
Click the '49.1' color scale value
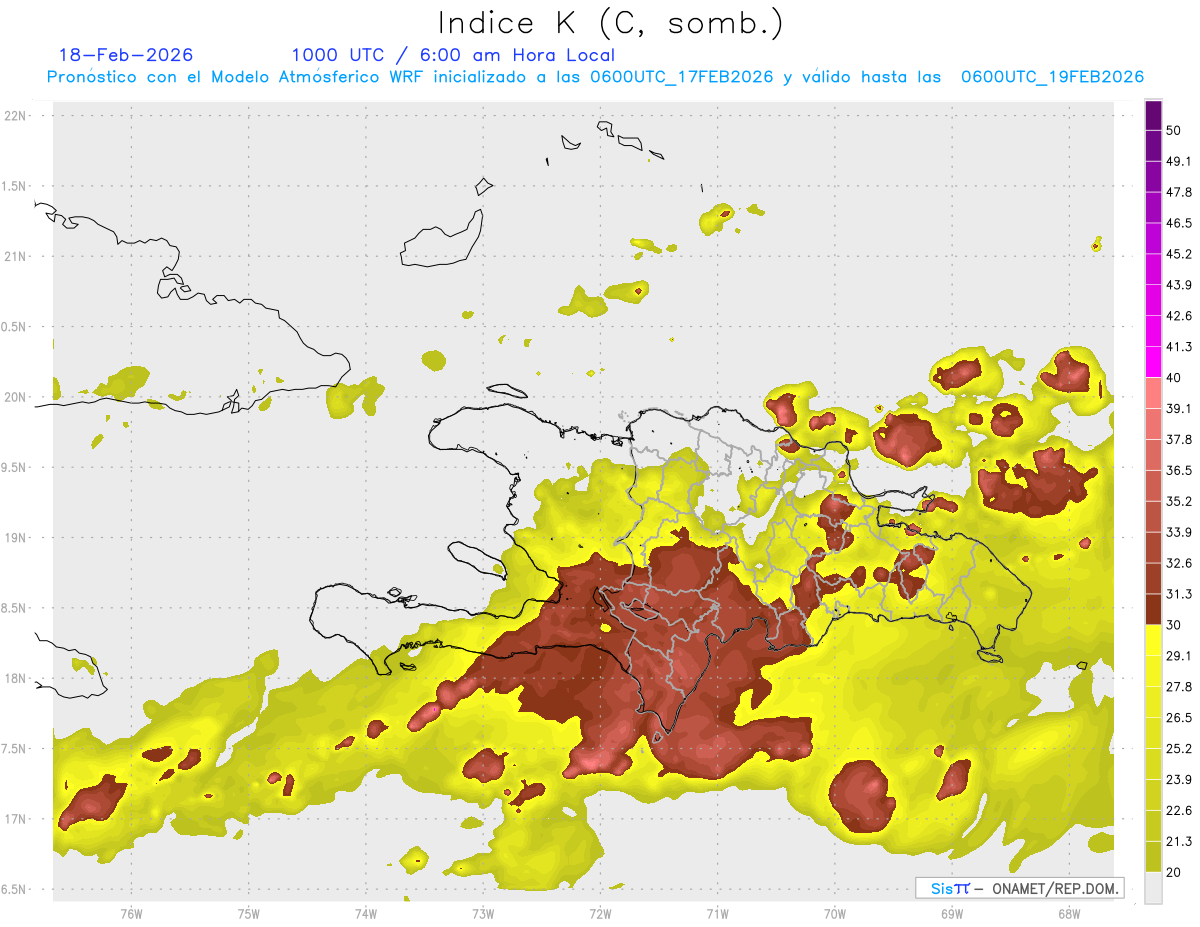coord(1179,161)
